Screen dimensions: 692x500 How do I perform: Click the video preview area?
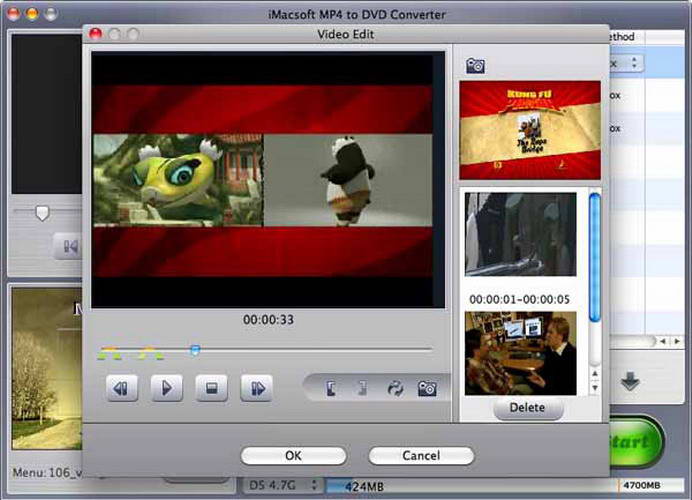(268, 180)
